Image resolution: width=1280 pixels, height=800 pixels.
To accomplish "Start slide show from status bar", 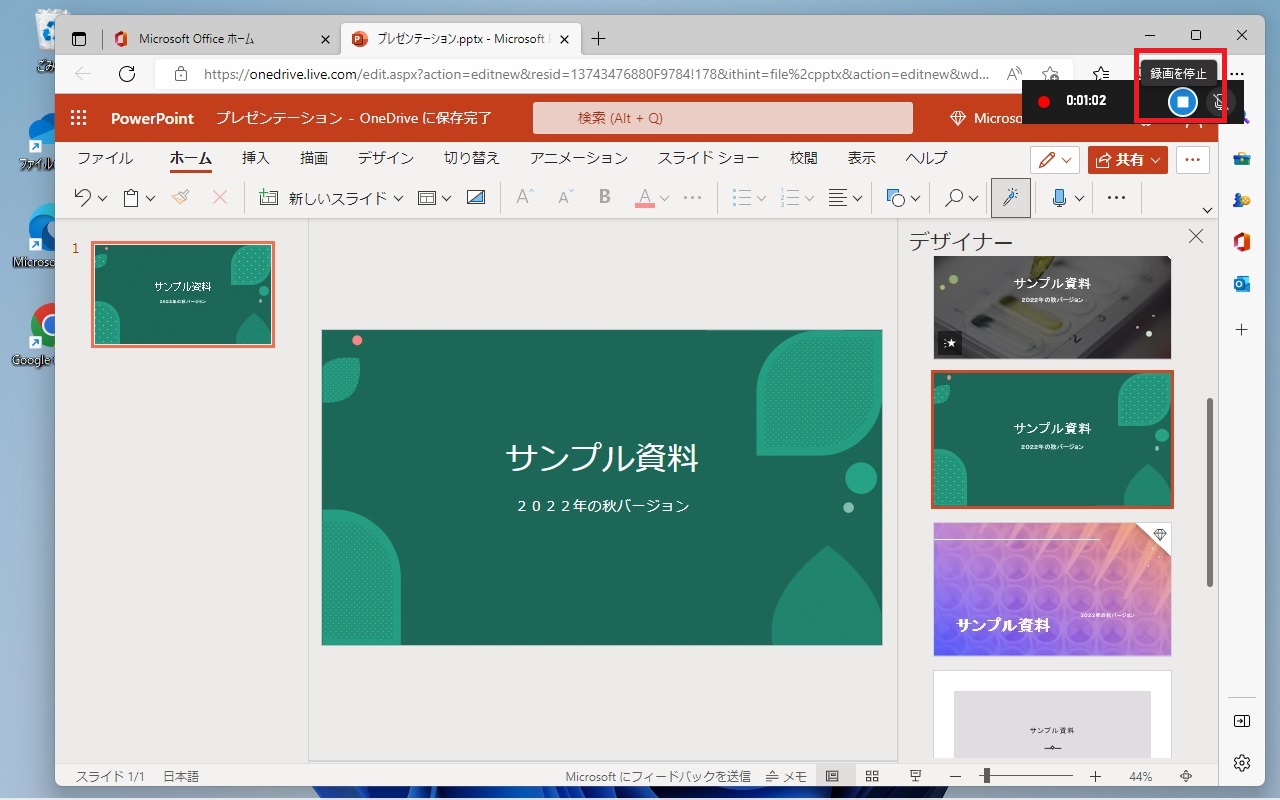I will click(x=915, y=776).
